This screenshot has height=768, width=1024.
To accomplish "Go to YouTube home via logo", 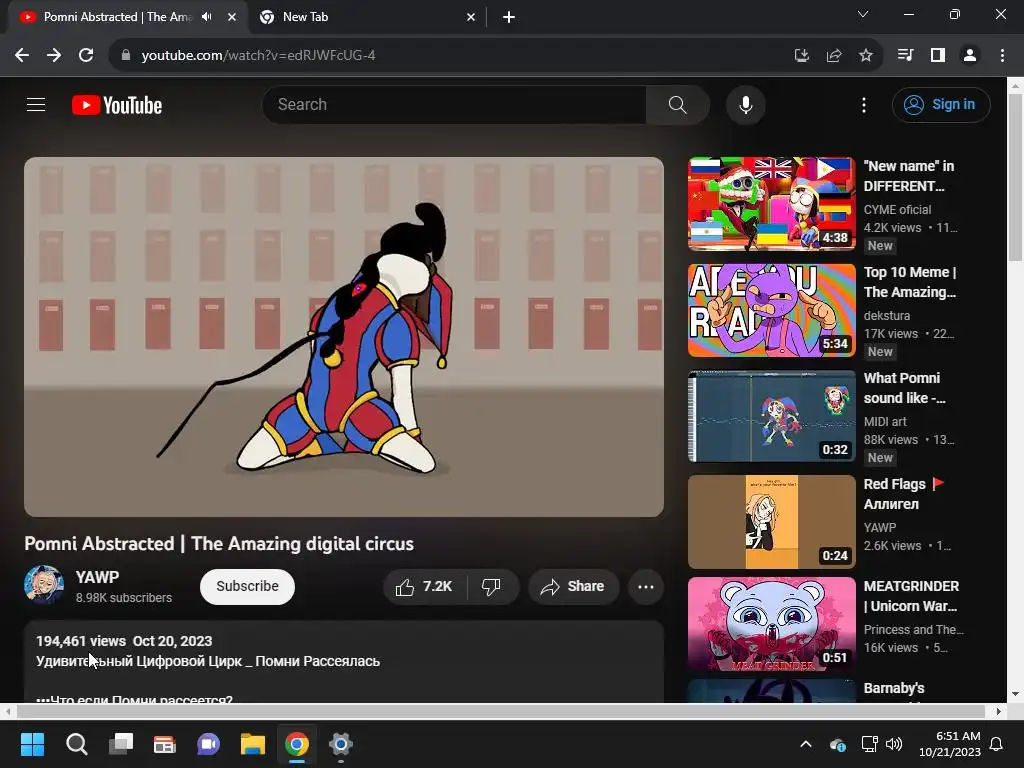I will coord(117,105).
